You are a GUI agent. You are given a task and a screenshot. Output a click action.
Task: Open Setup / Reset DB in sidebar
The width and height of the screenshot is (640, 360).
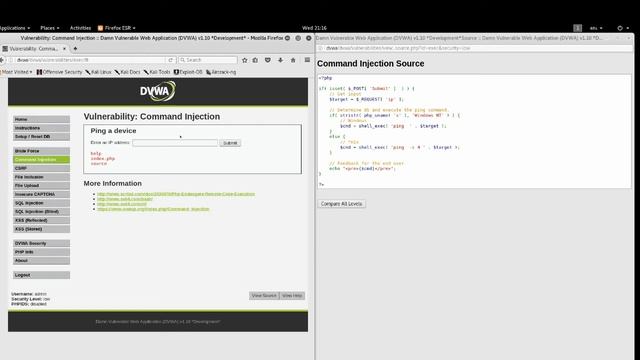point(41,136)
